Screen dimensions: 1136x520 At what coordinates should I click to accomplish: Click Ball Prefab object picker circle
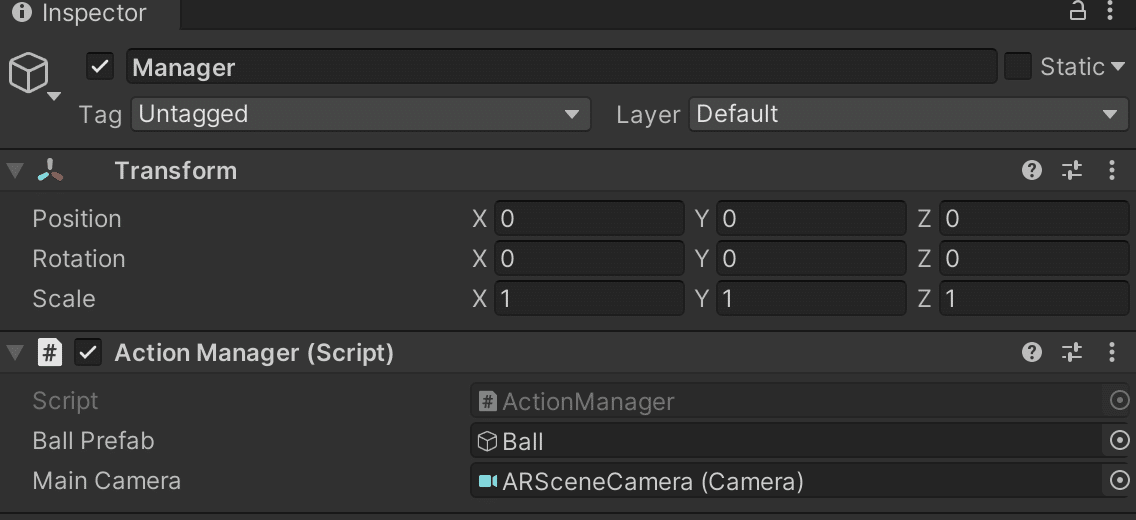tap(1119, 441)
